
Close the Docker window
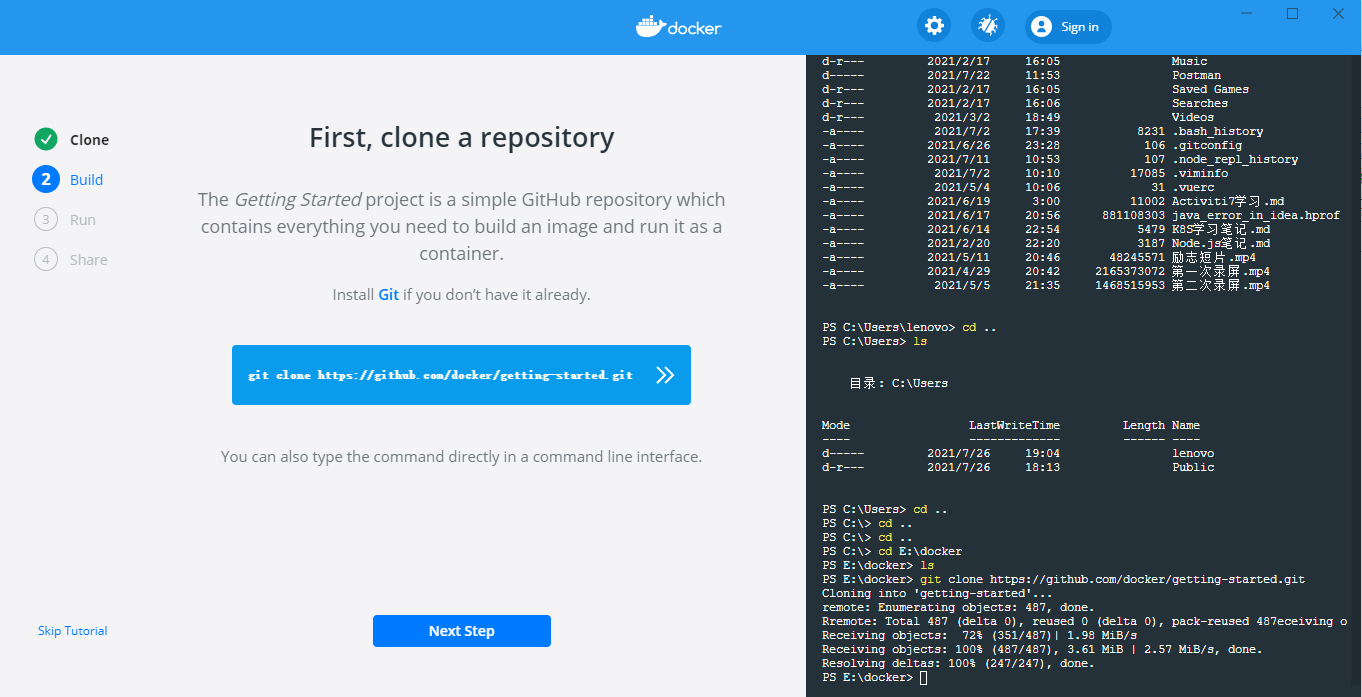1338,13
